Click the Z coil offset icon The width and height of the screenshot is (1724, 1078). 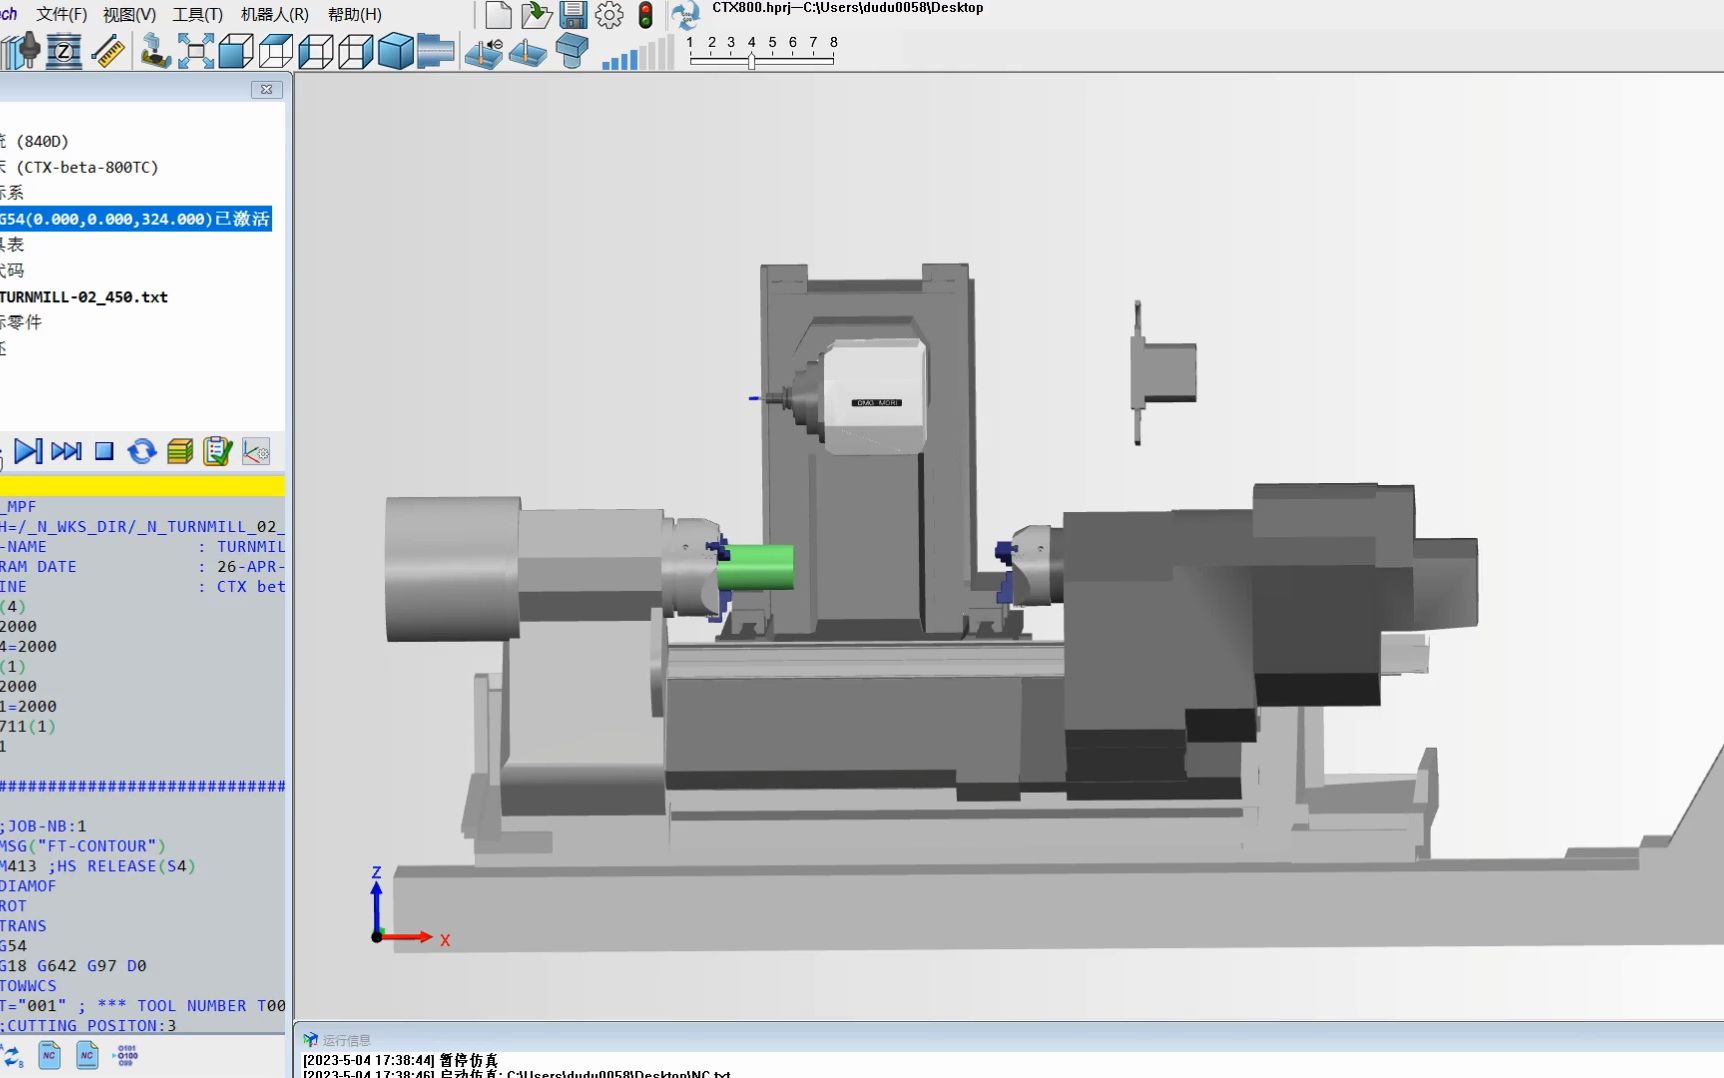[64, 51]
